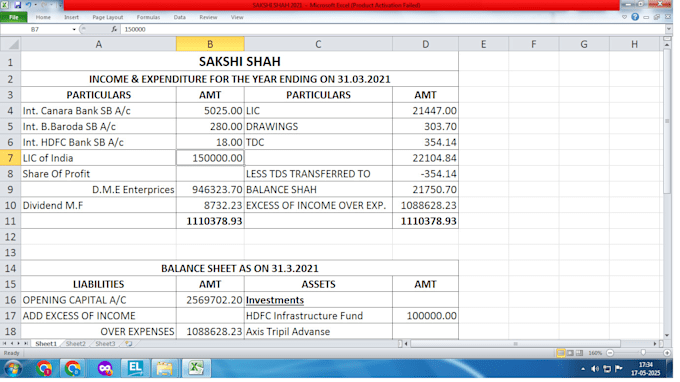Open the EL app on the taskbar
The height and width of the screenshot is (382, 680).
point(135,369)
